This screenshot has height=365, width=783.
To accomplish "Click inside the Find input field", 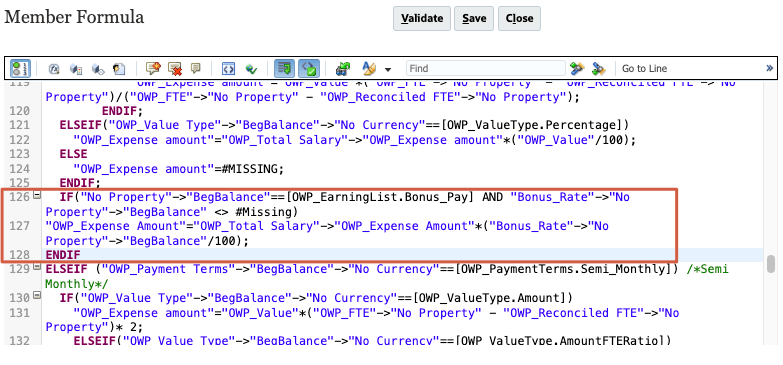I will (x=485, y=68).
